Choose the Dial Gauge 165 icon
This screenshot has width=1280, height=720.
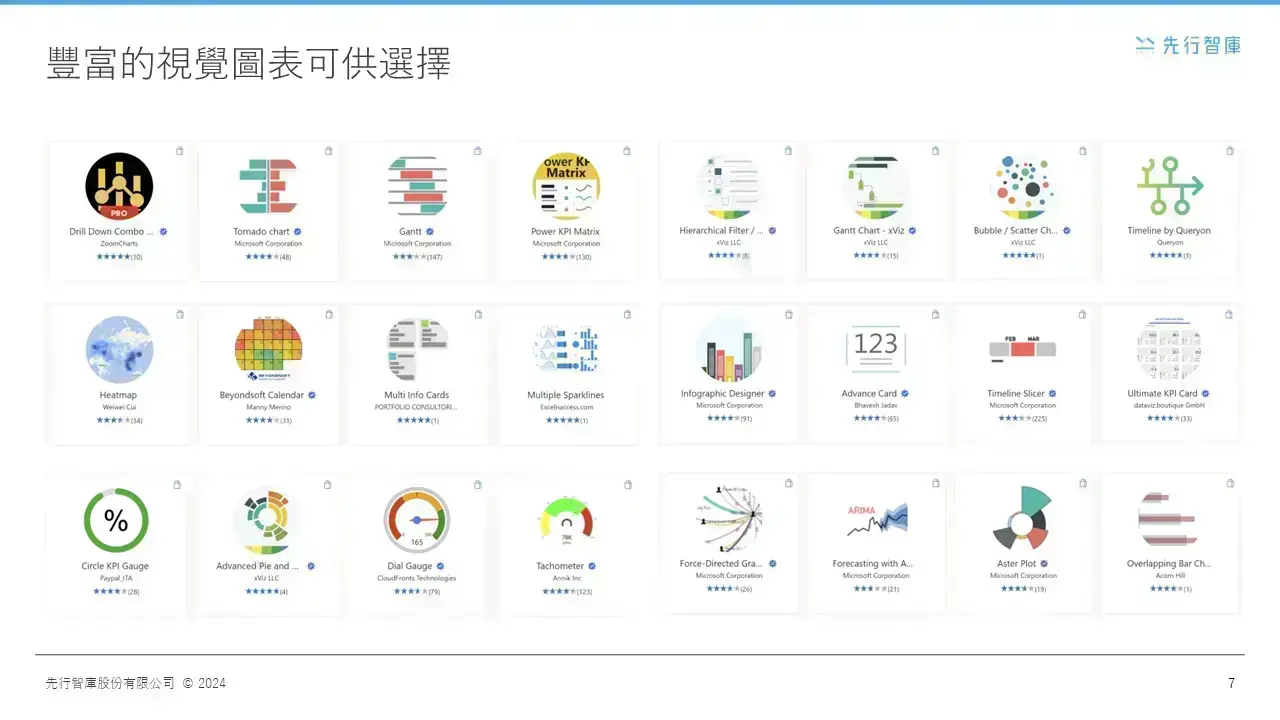[417, 520]
